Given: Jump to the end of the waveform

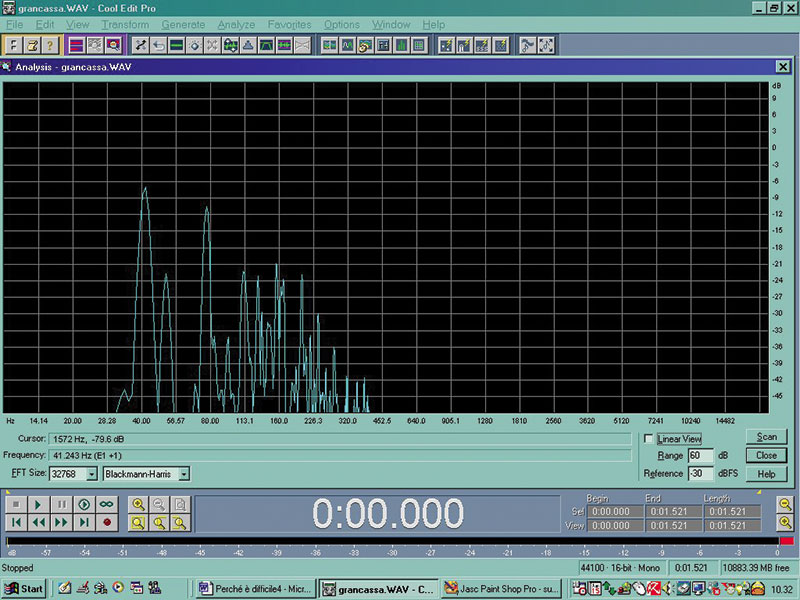Looking at the screenshot, I should pos(84,522).
